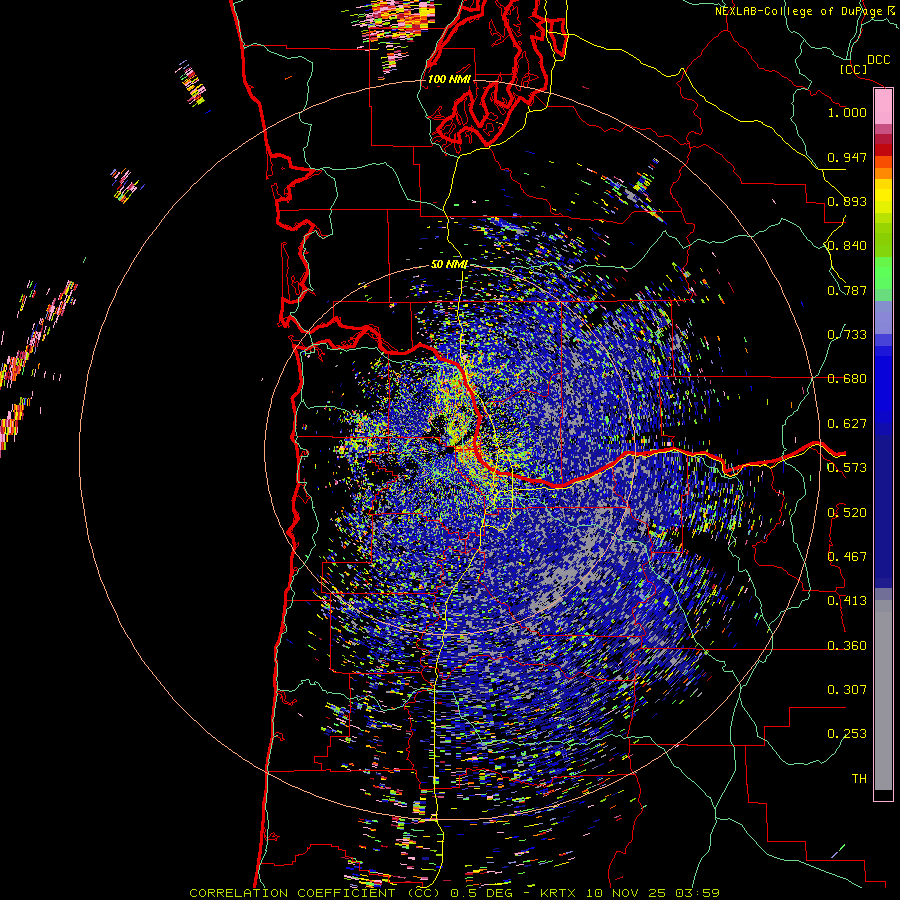
Task: Click the NEXLAB-College of DuPage credit text
Action: point(799,11)
